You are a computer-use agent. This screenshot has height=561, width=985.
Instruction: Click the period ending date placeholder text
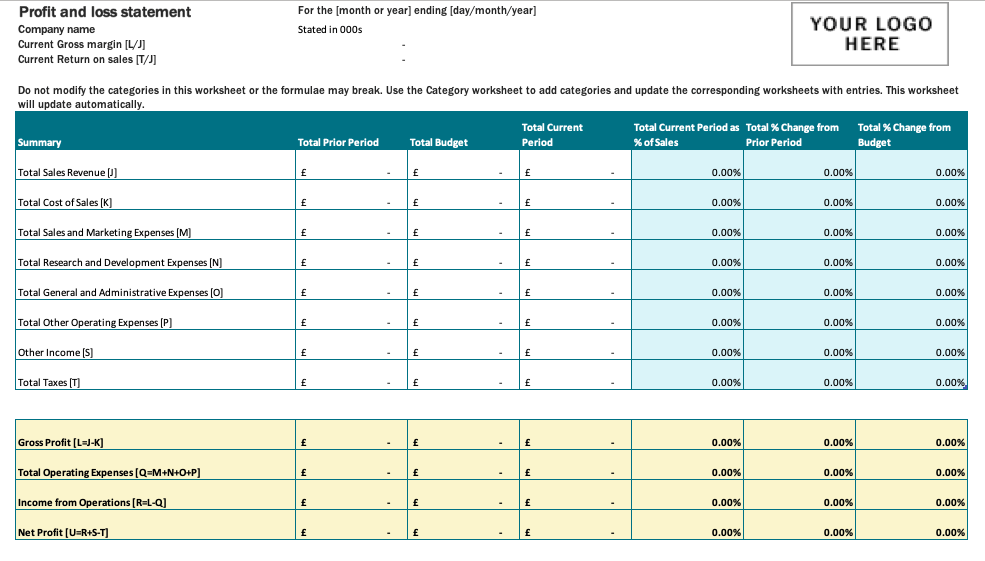(x=417, y=11)
